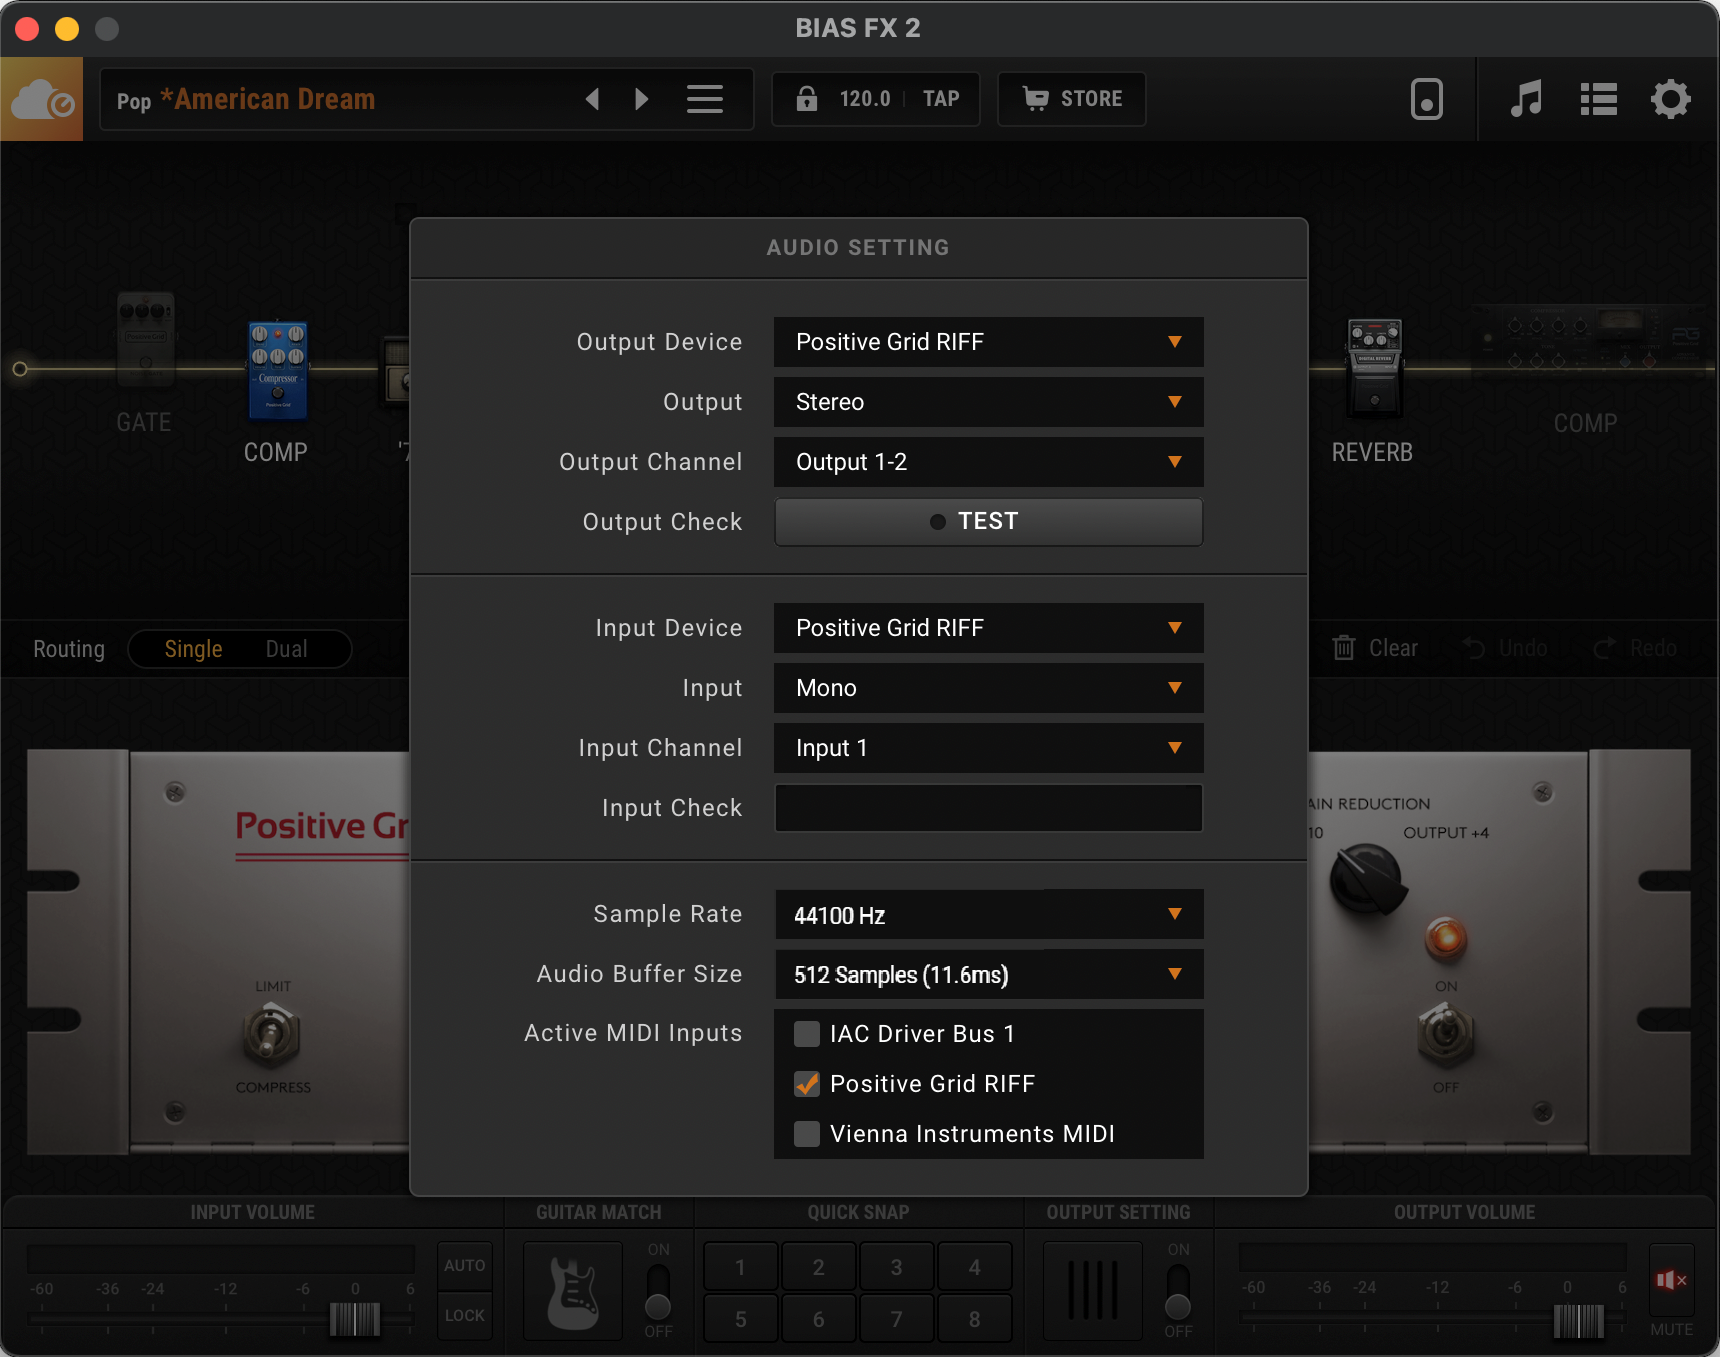
Task: Go to next preset arrow
Action: point(642,99)
